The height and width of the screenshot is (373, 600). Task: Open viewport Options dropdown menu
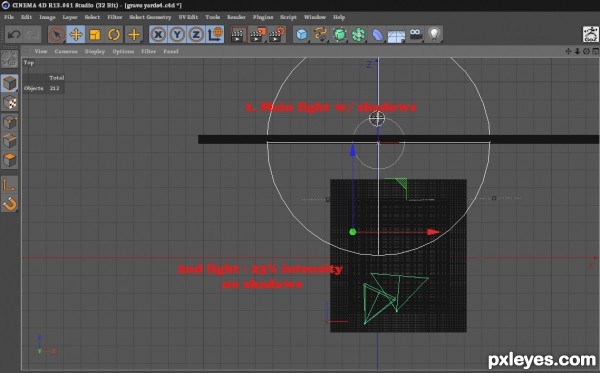tap(123, 51)
